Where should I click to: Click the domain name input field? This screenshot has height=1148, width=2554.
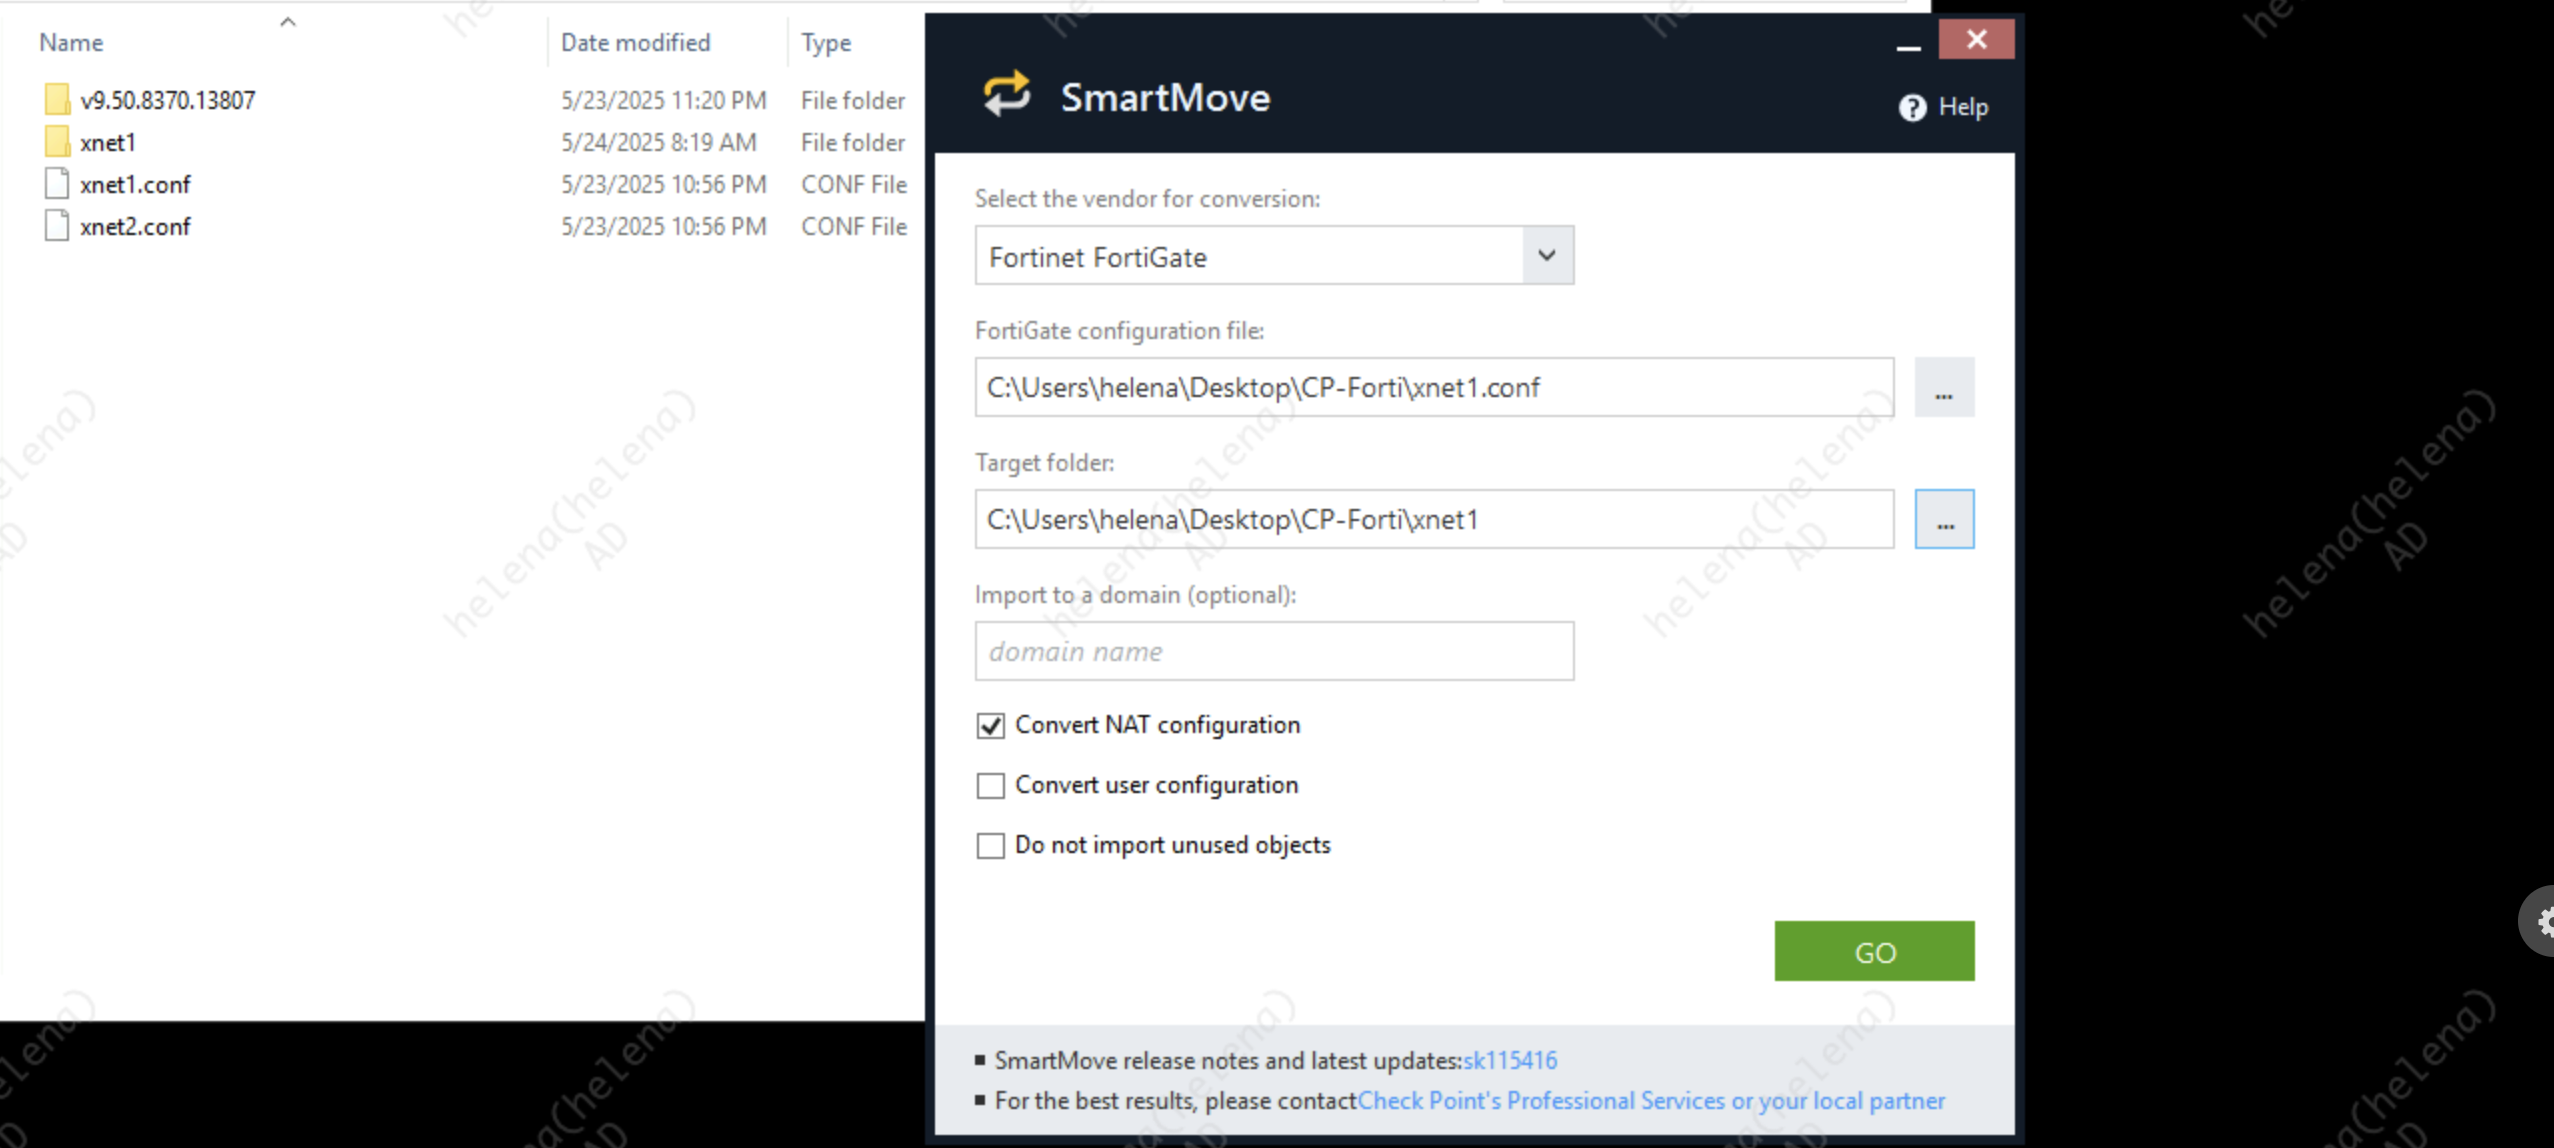1273,652
